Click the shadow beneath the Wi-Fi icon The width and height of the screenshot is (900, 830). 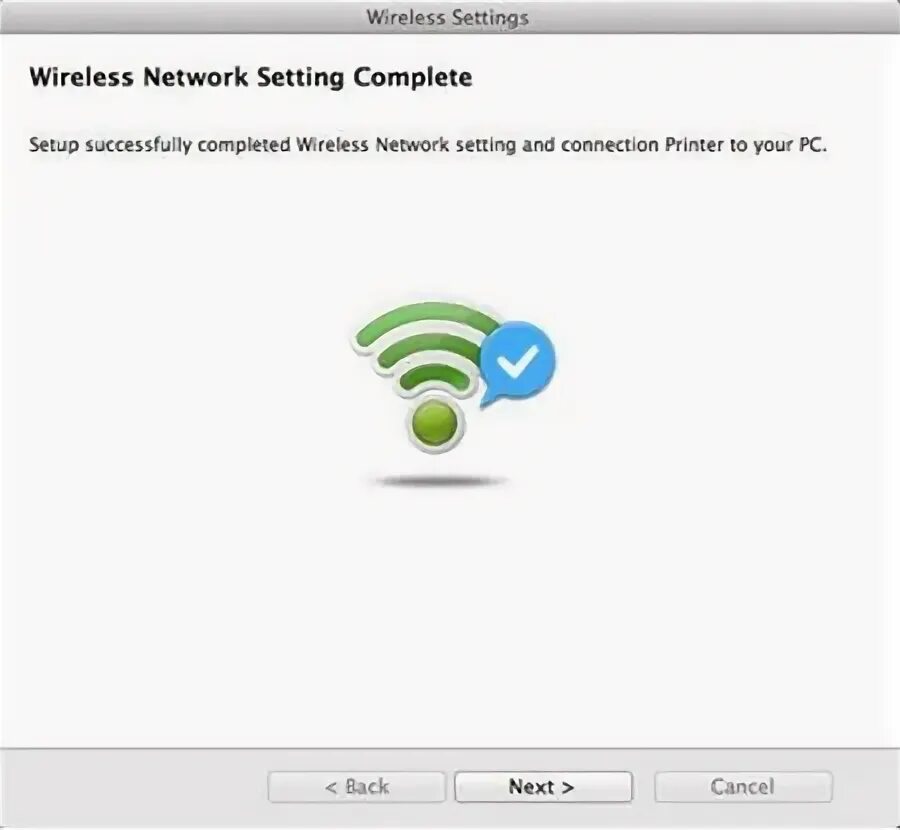(x=439, y=481)
